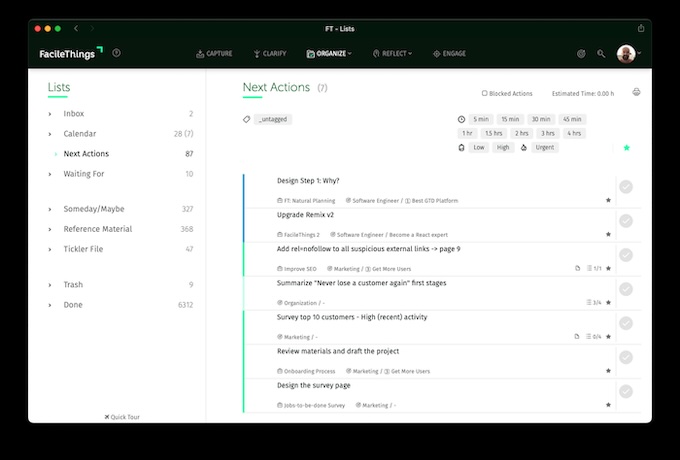Image resolution: width=680 pixels, height=460 pixels.
Task: Enable the Blocked Actions checkbox
Action: tap(484, 93)
